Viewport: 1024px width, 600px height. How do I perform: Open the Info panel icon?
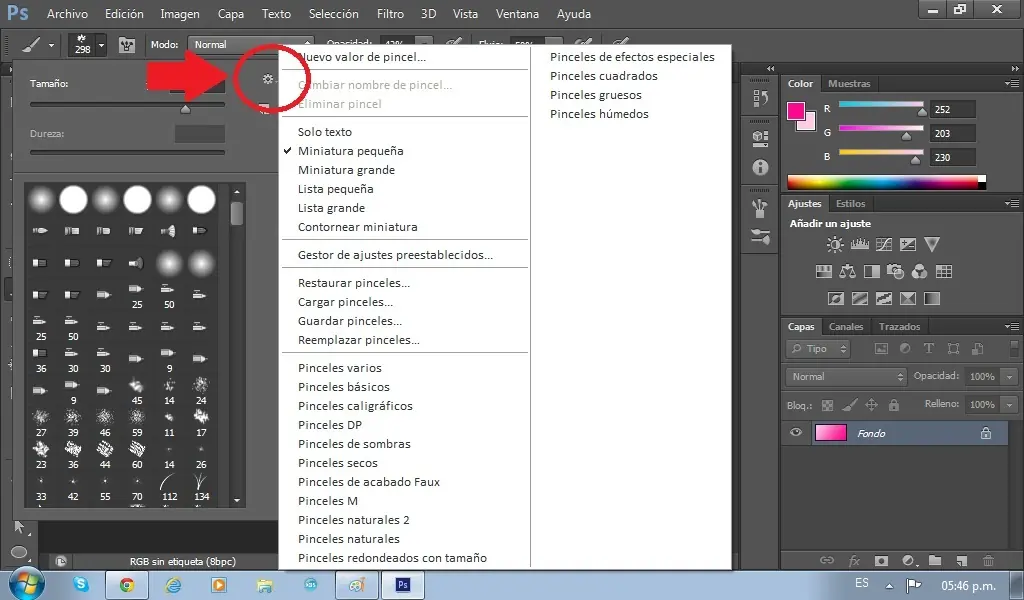pyautogui.click(x=760, y=167)
